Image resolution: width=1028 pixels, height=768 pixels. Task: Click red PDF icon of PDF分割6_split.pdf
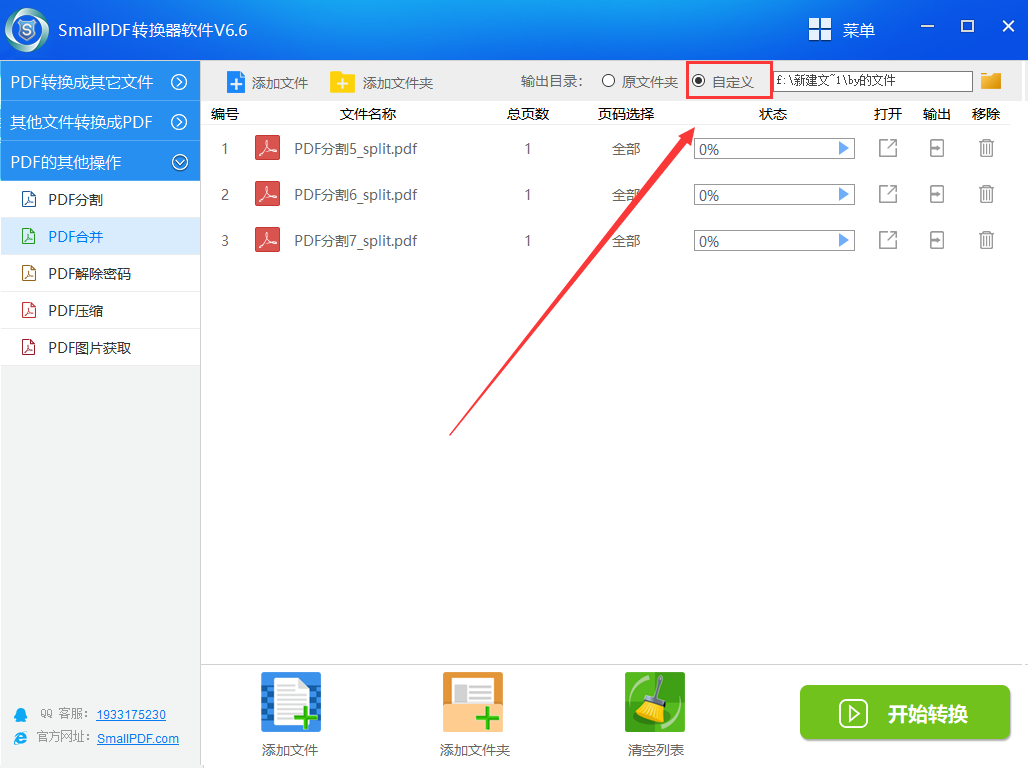click(267, 194)
